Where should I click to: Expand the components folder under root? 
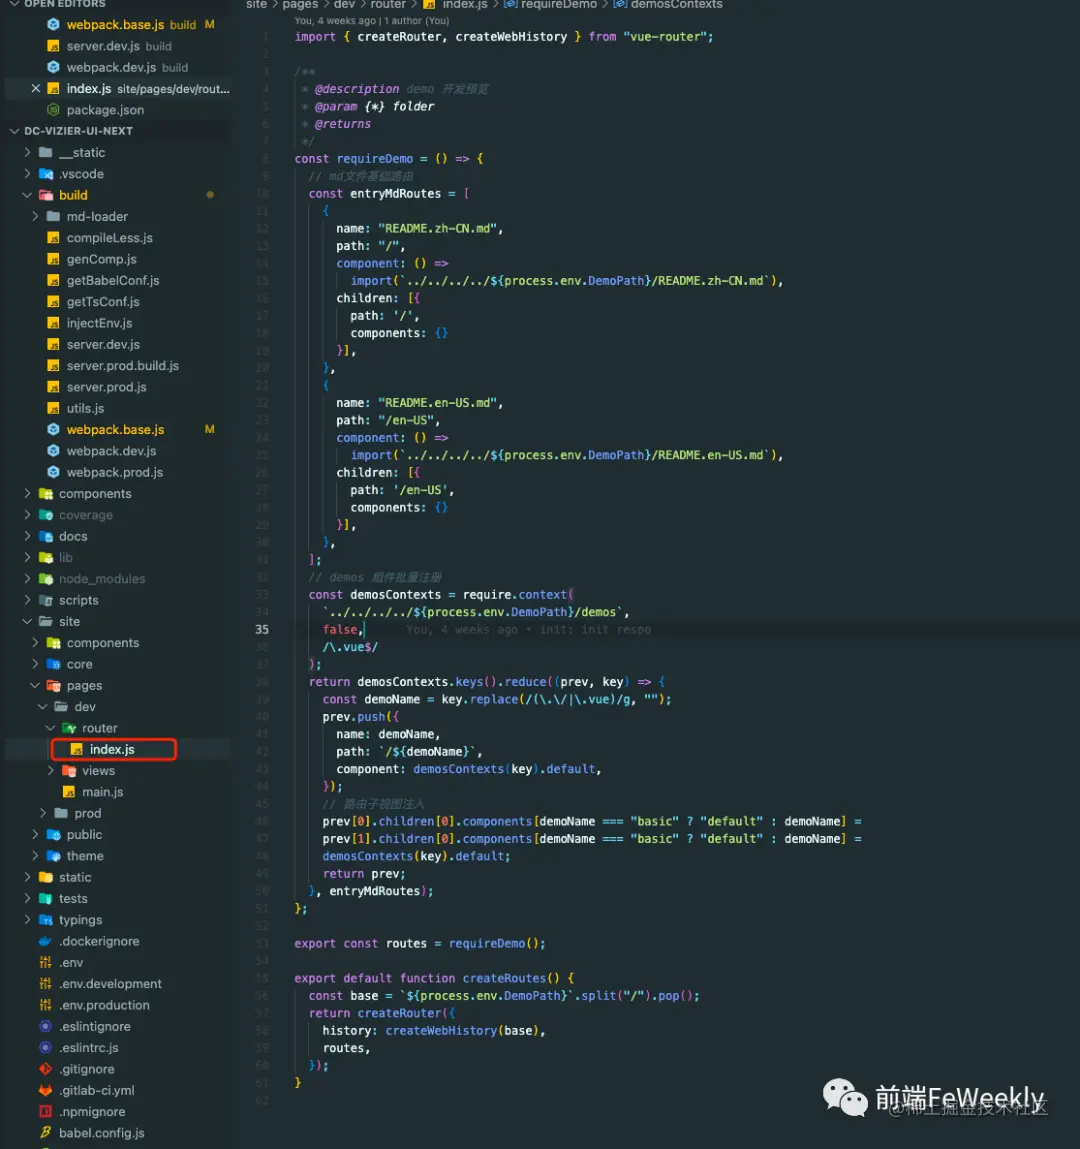(x=27, y=493)
